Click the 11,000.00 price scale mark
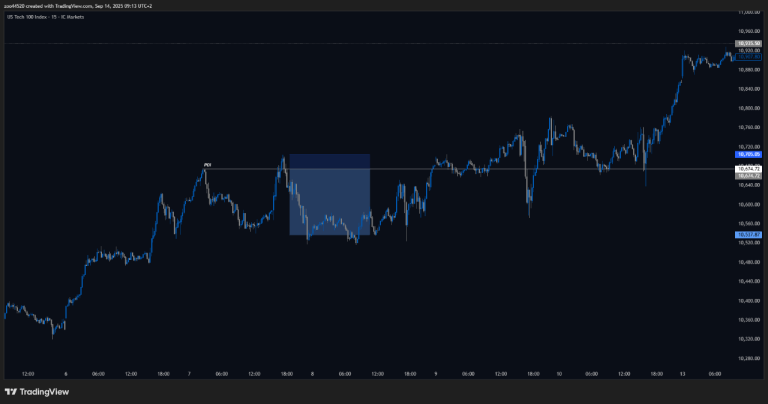The width and height of the screenshot is (768, 404). [749, 12]
